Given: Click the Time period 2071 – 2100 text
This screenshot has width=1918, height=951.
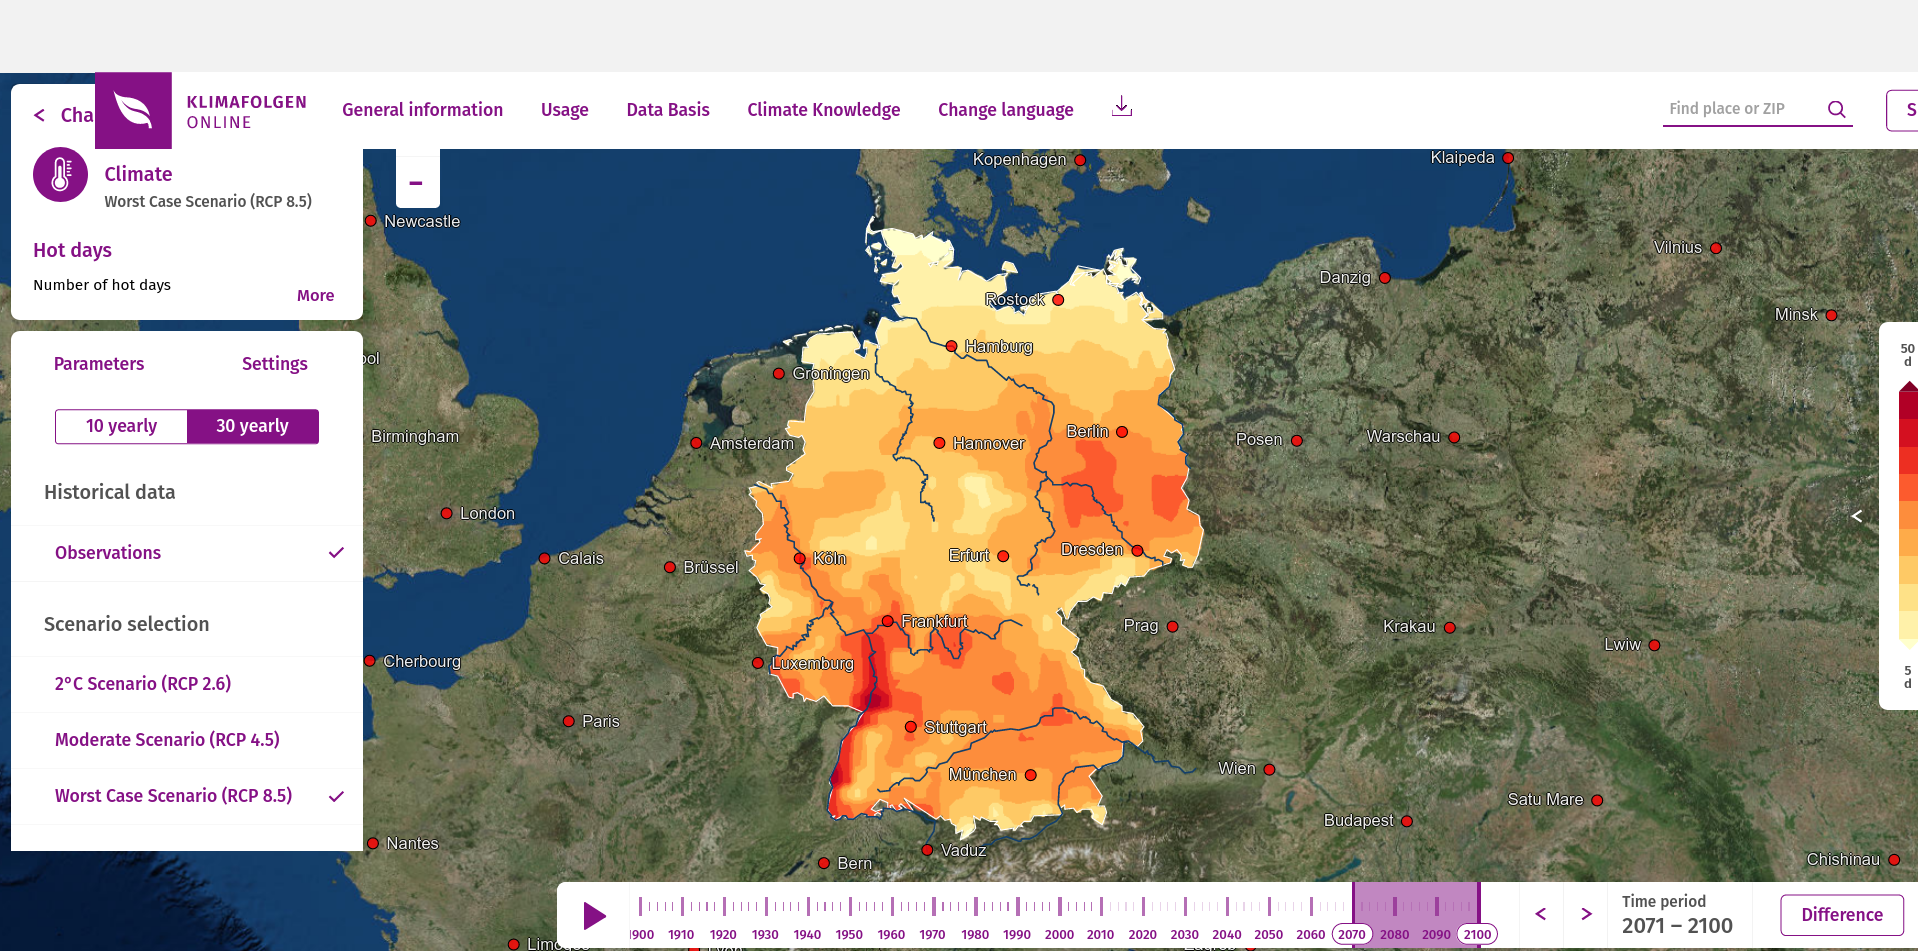Looking at the screenshot, I should (1677, 915).
